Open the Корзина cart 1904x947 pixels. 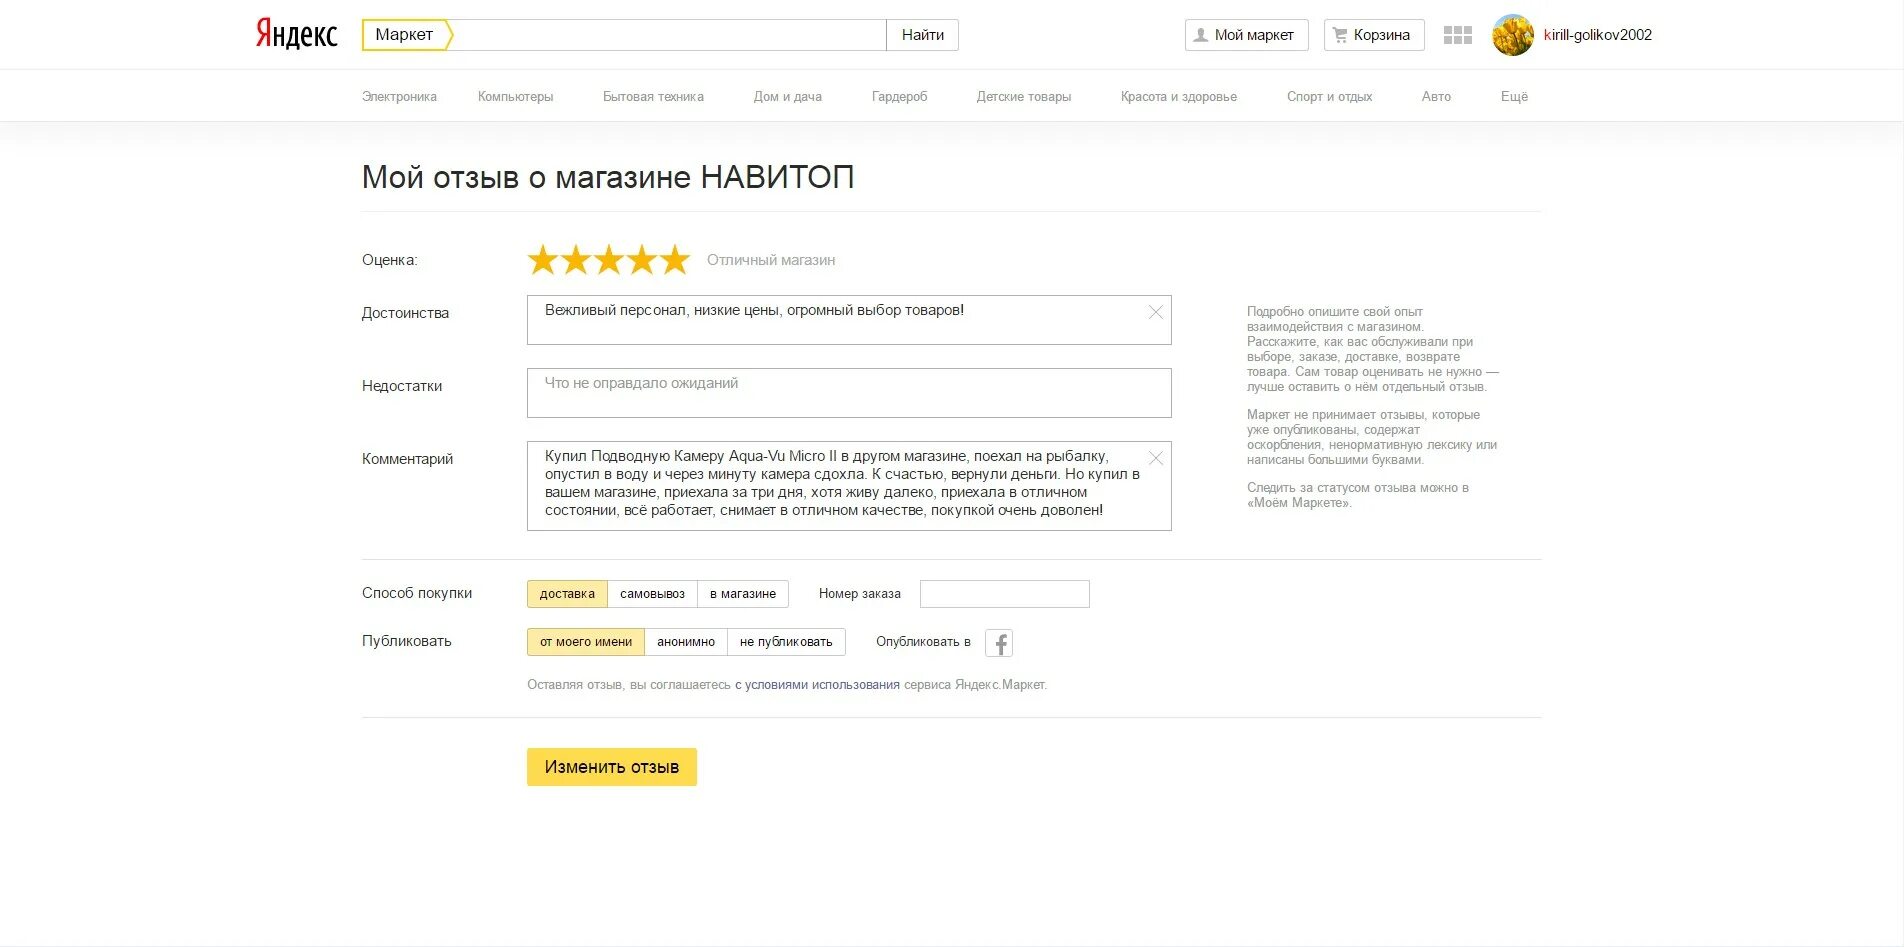pos(1374,35)
